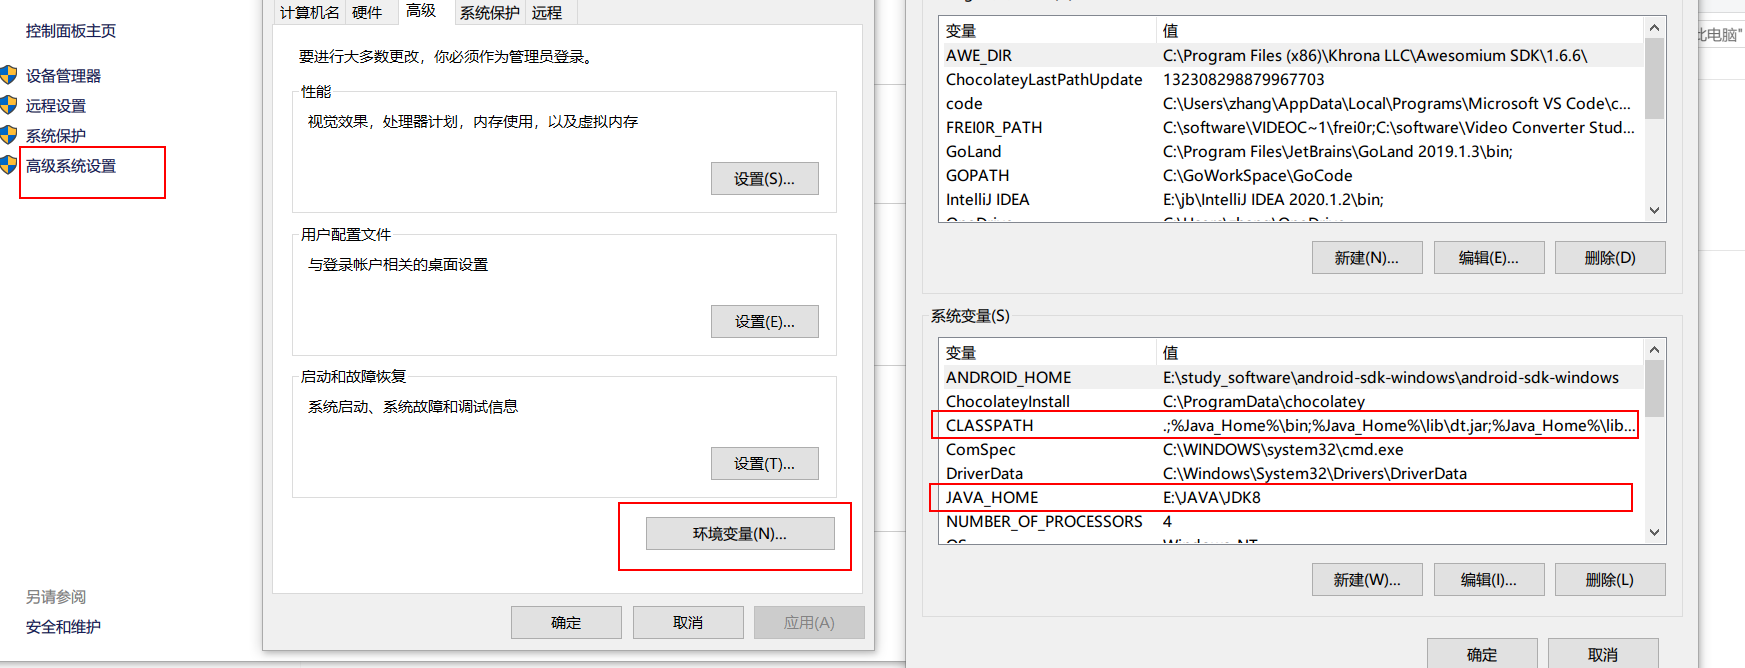
Task: Select ComSpec system variable row
Action: [1291, 450]
